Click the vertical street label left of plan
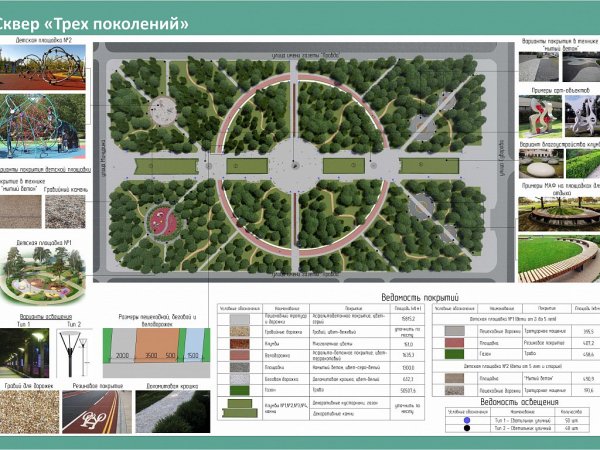 [103, 158]
